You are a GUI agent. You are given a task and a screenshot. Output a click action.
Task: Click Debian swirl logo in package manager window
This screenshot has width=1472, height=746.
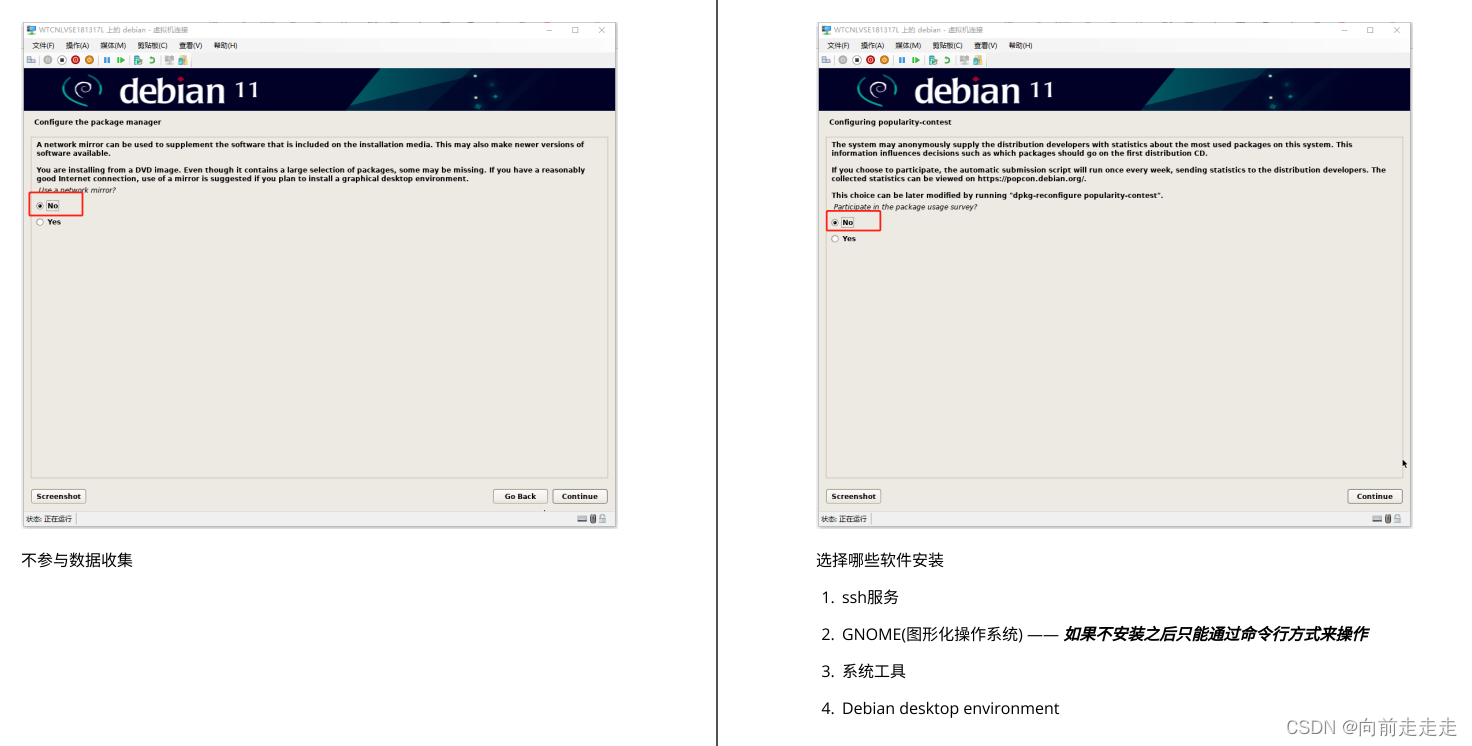tap(82, 90)
